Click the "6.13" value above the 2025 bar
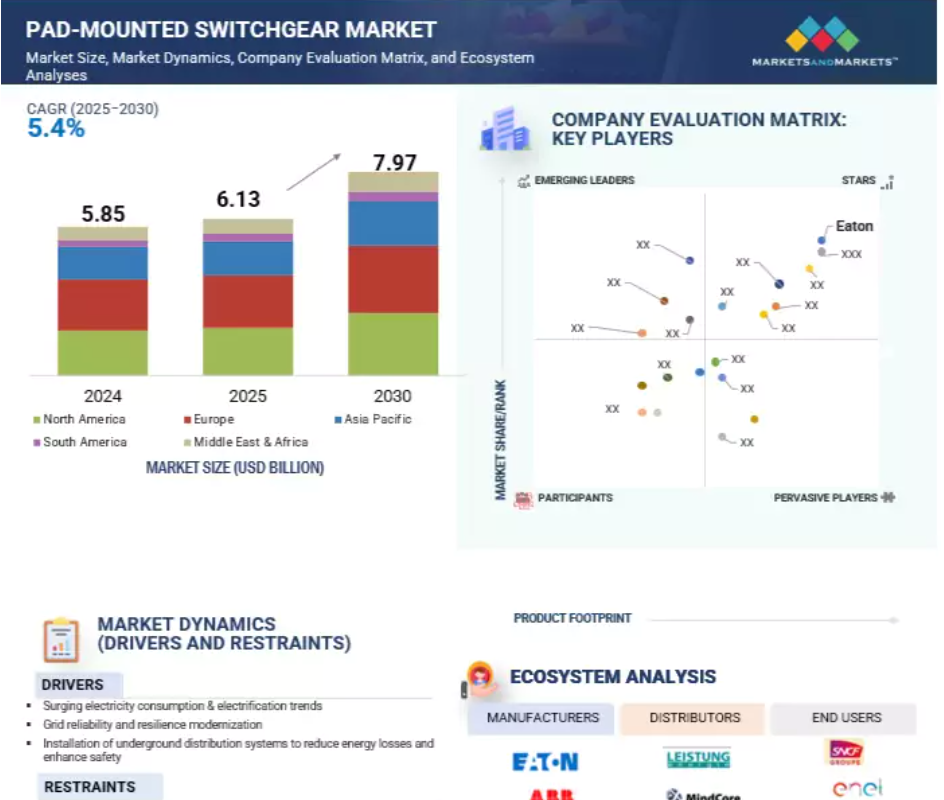This screenshot has width=944, height=800. (238, 199)
